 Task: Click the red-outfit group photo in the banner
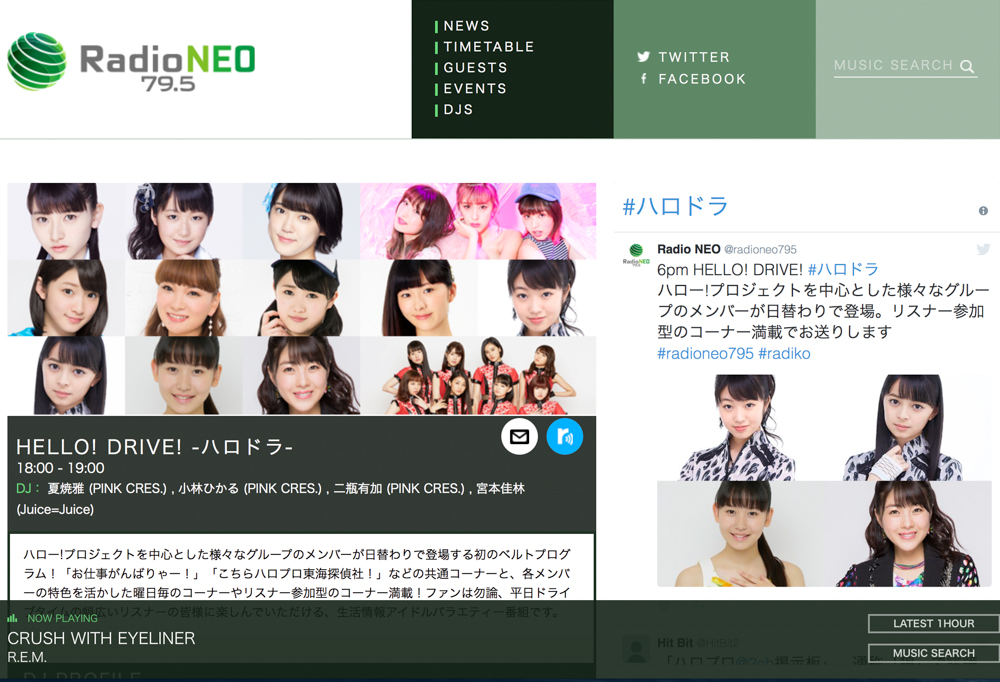[478, 376]
